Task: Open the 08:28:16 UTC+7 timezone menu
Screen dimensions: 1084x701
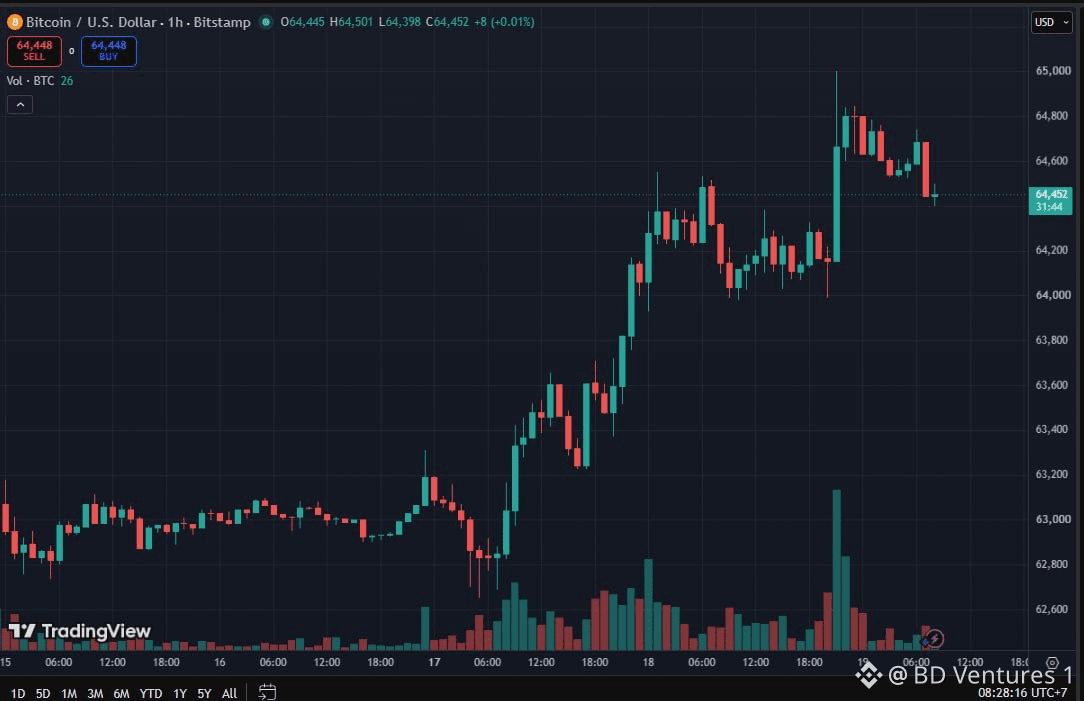Action: (1022, 693)
